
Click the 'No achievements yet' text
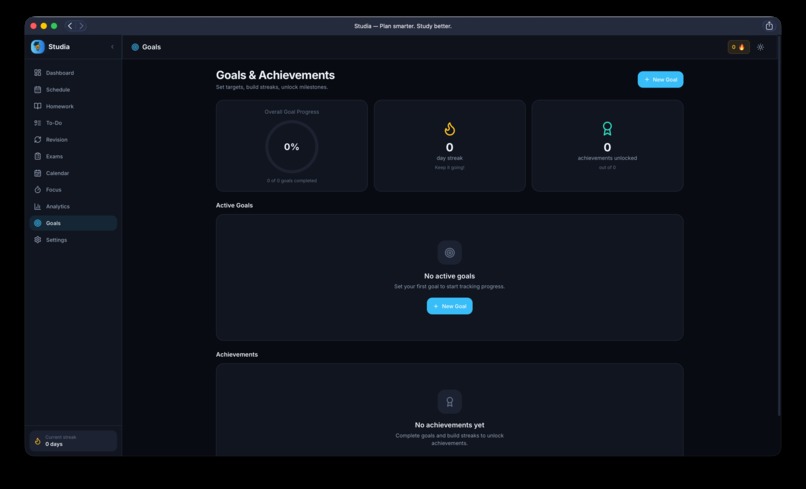click(x=450, y=425)
